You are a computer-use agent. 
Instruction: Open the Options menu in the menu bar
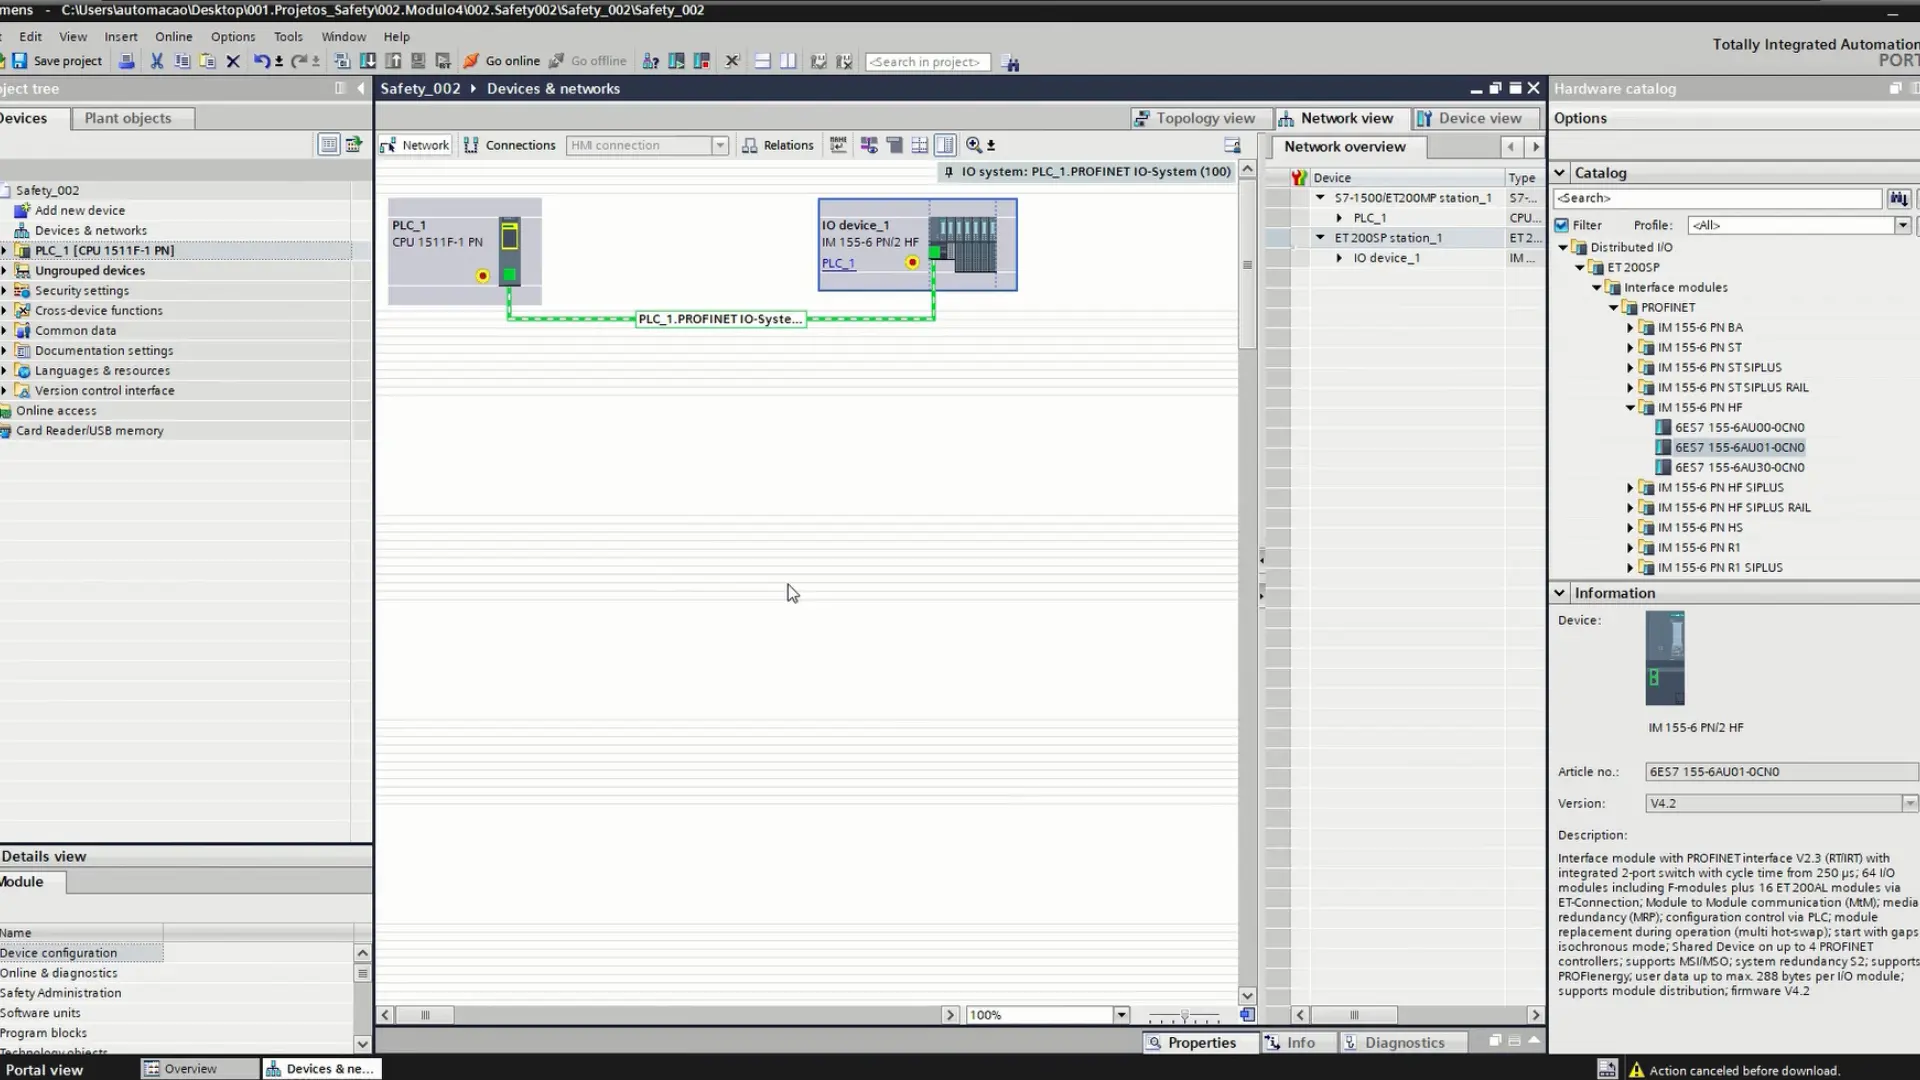point(232,36)
